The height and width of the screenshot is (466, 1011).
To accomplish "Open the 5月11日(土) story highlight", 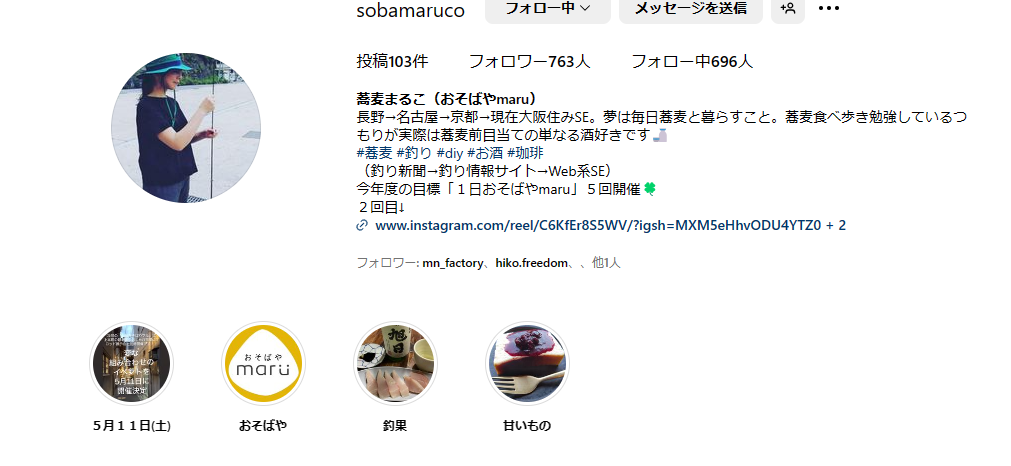I will [x=132, y=364].
